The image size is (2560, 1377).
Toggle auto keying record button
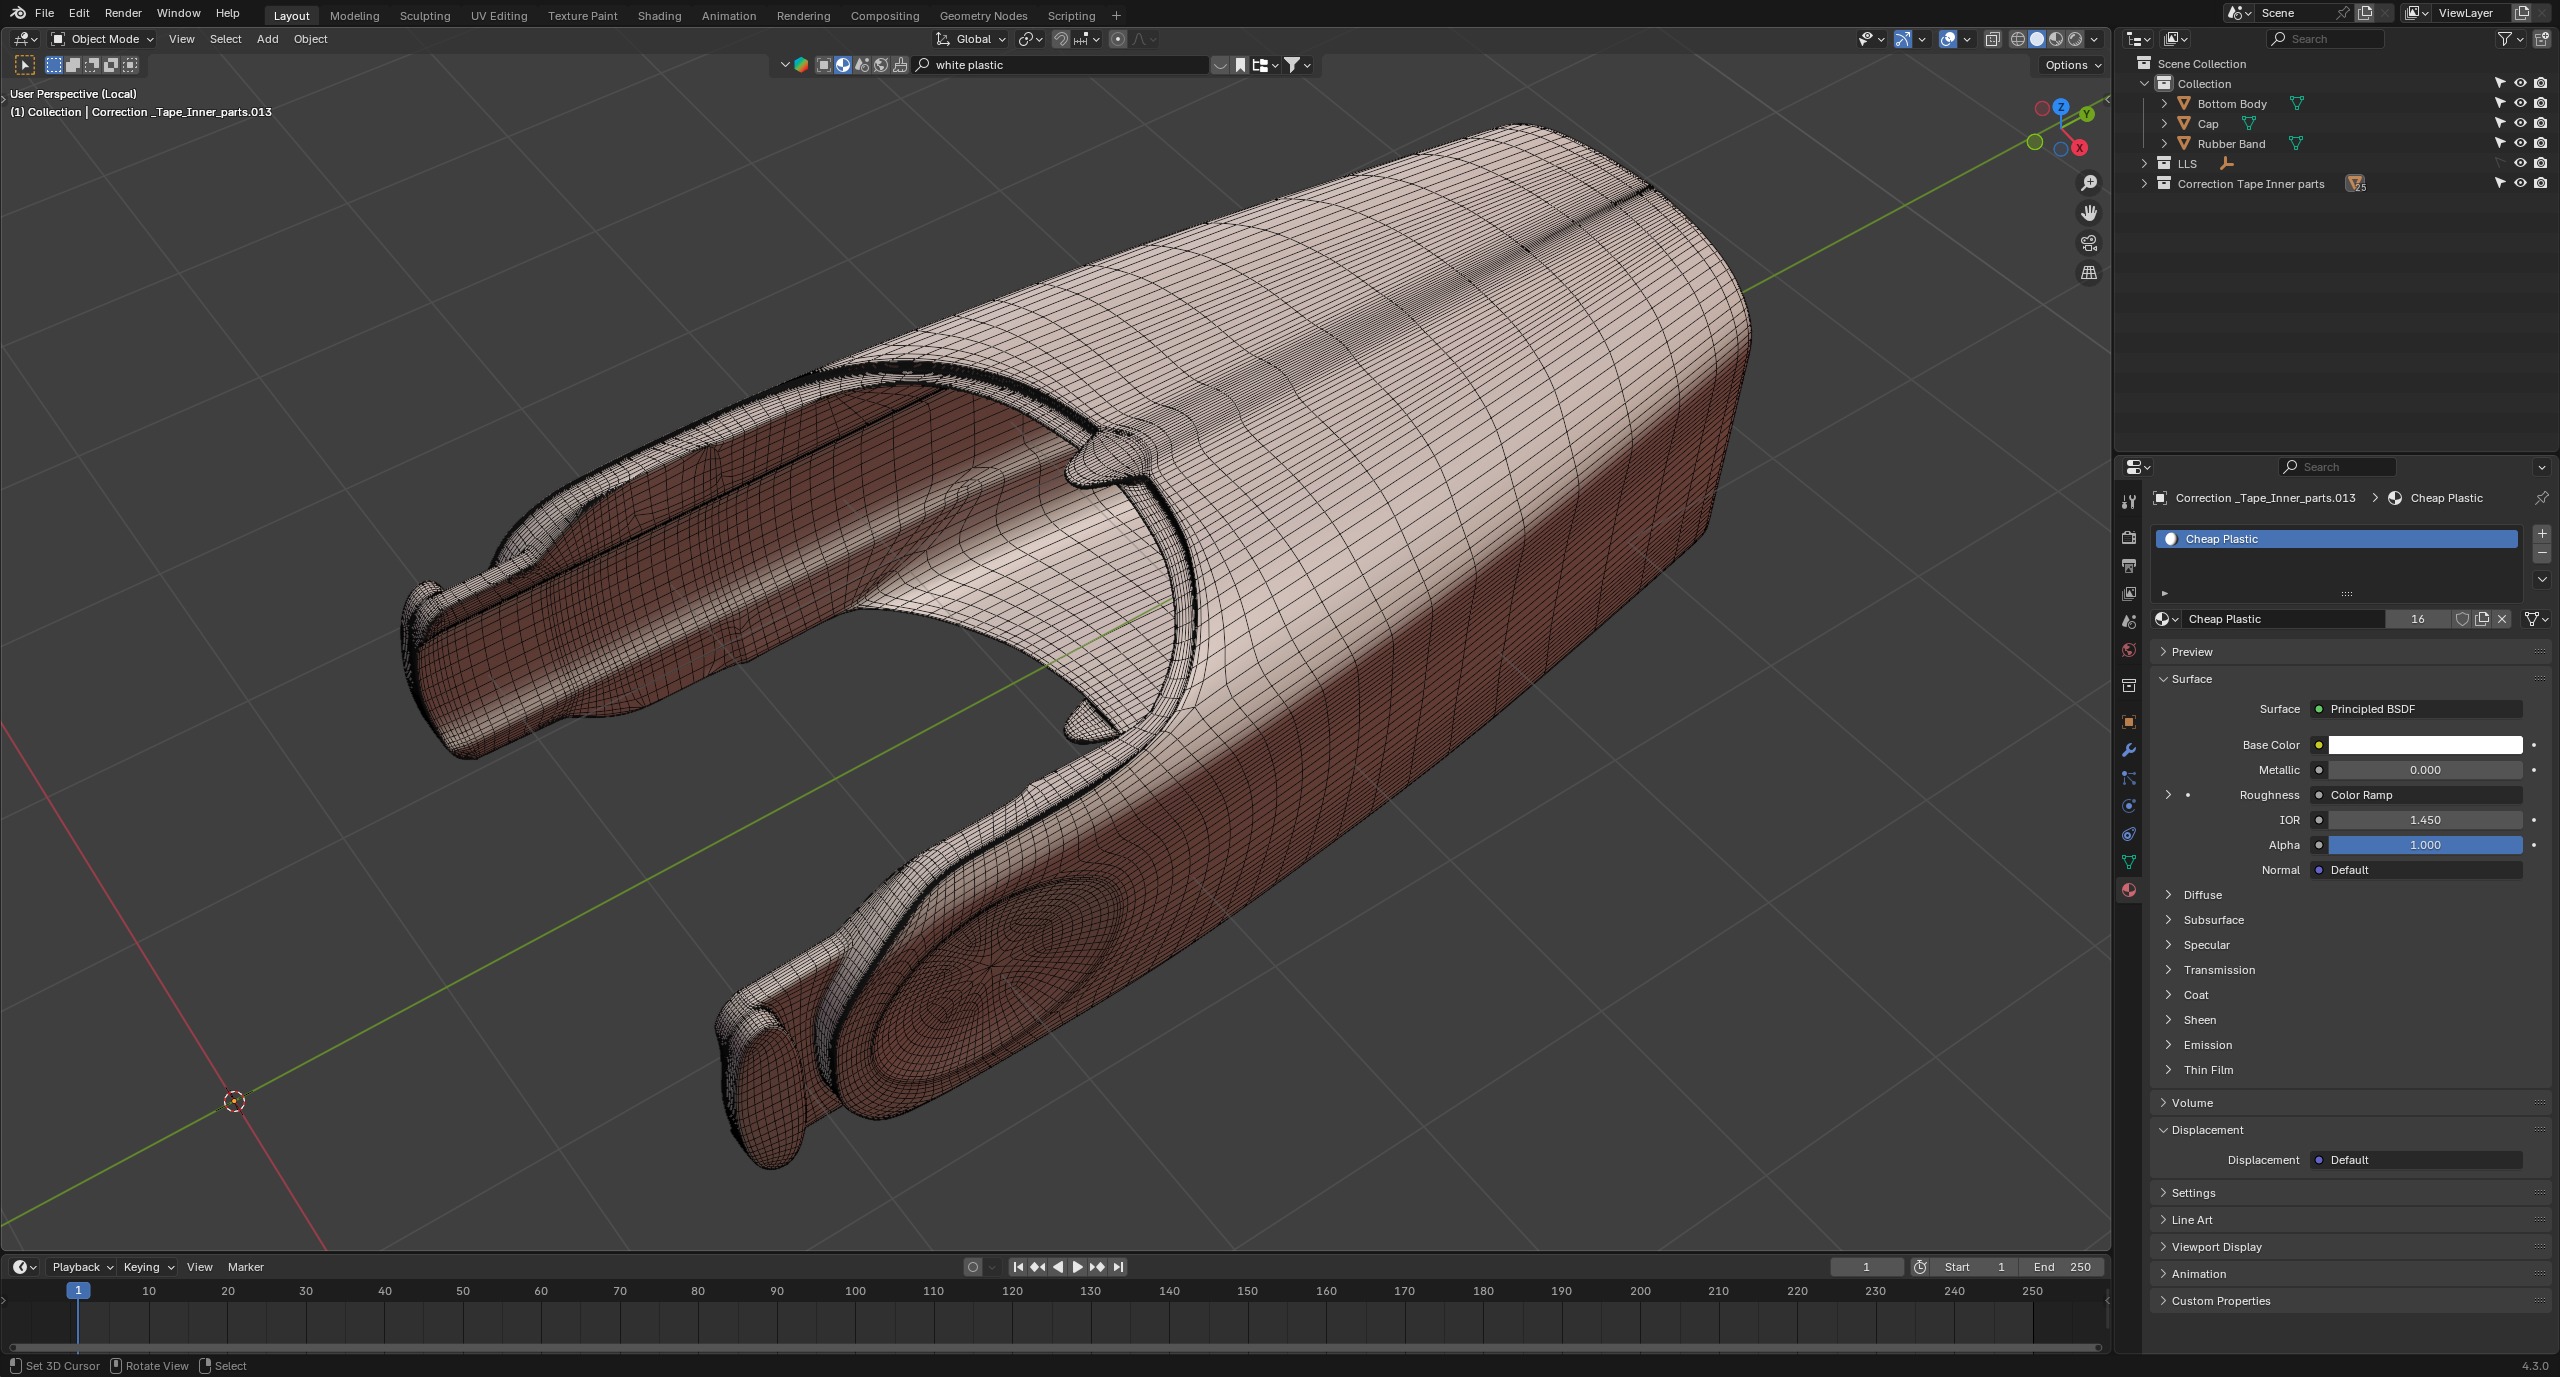[972, 1267]
